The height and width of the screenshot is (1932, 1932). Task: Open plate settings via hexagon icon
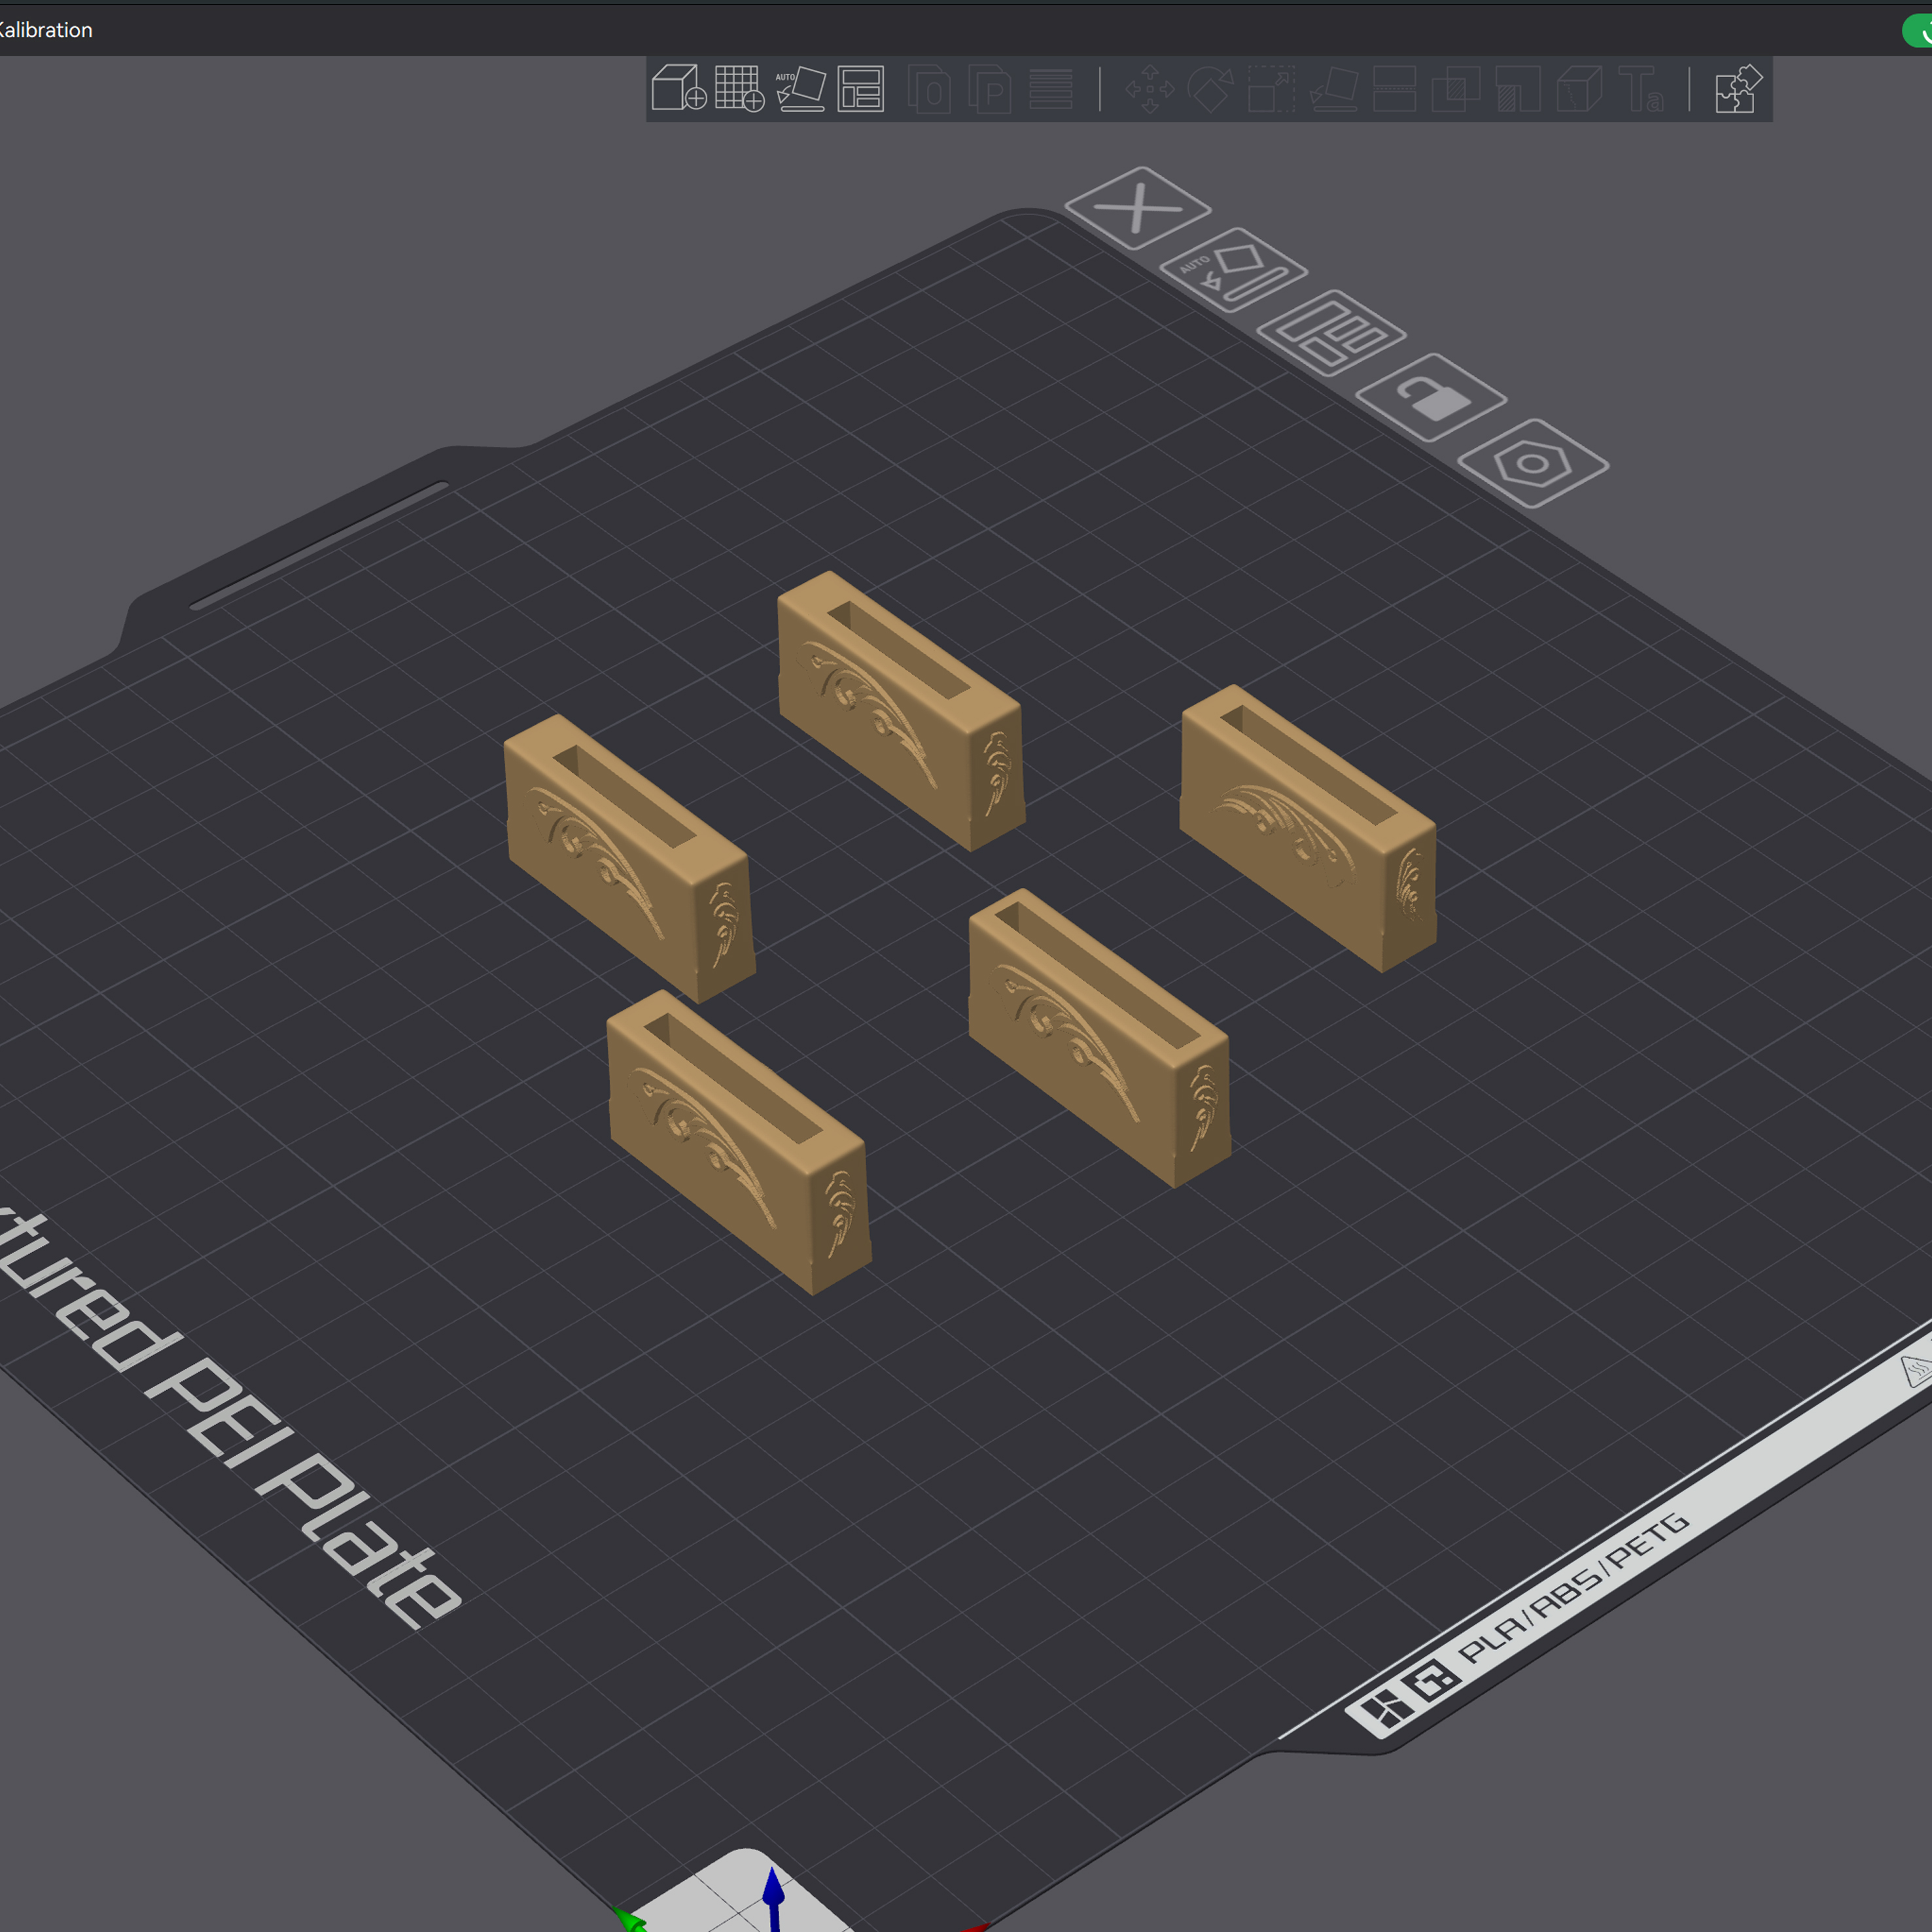point(1535,462)
